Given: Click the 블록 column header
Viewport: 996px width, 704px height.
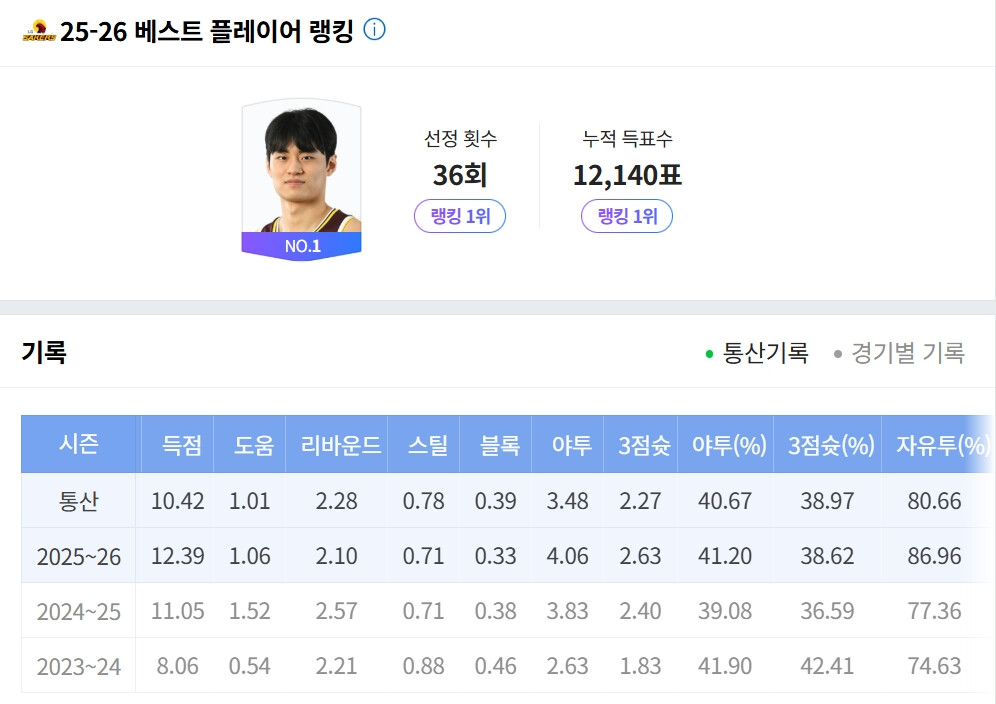Looking at the screenshot, I should (495, 445).
